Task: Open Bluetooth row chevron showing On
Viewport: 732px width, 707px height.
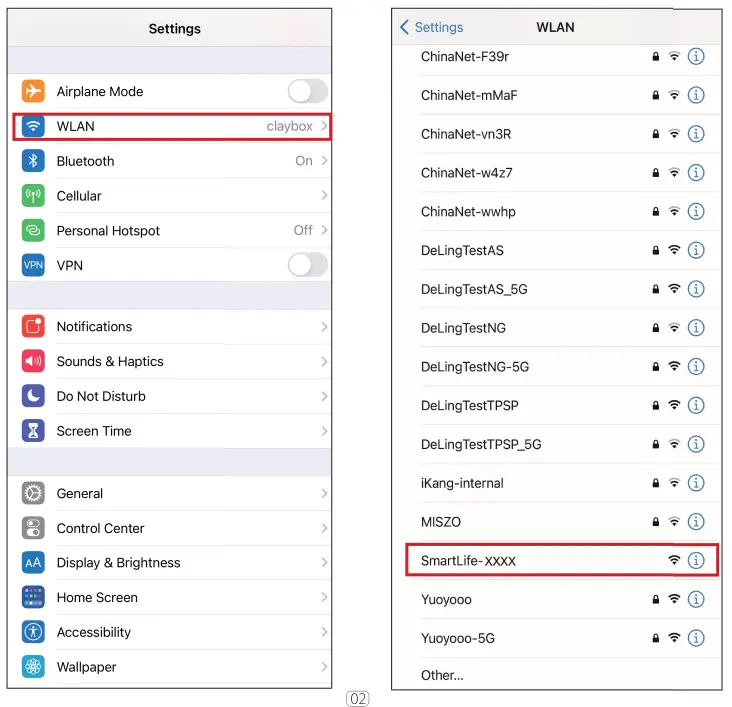Action: 324,161
